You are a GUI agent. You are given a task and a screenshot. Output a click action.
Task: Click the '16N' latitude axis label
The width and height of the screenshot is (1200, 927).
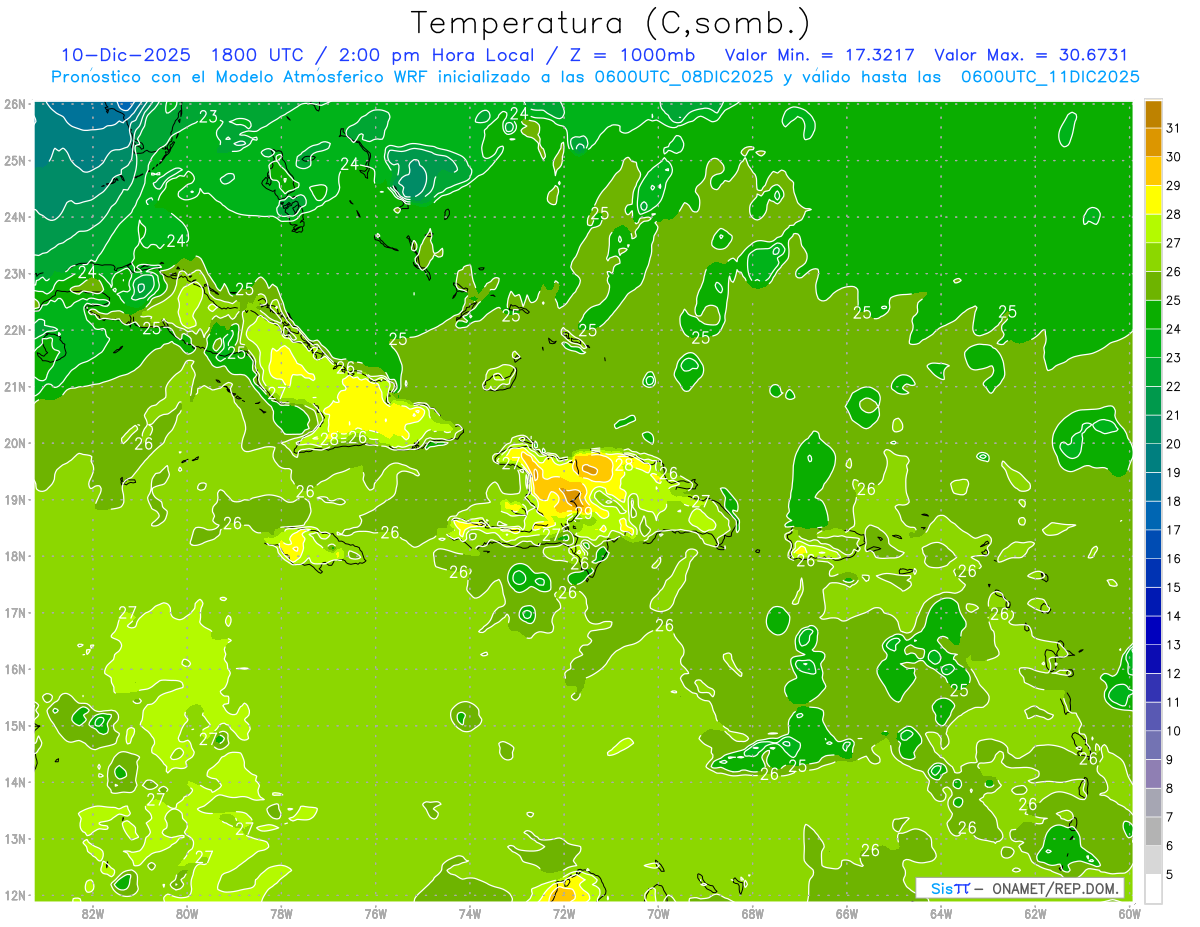pos(15,670)
